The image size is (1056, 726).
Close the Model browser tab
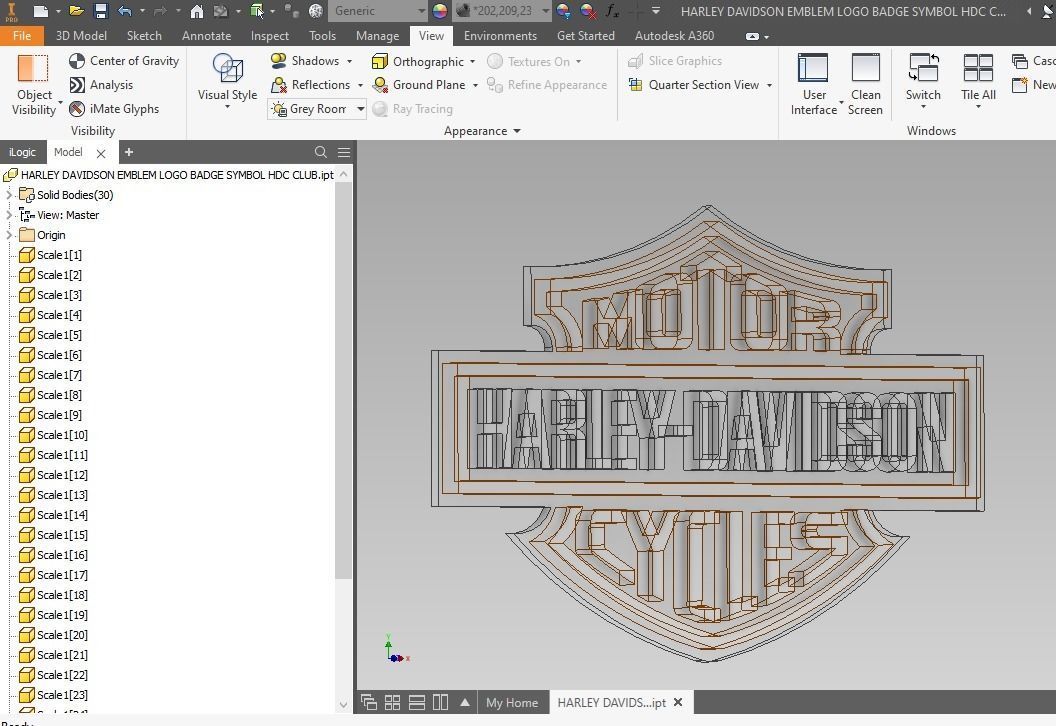click(x=101, y=154)
